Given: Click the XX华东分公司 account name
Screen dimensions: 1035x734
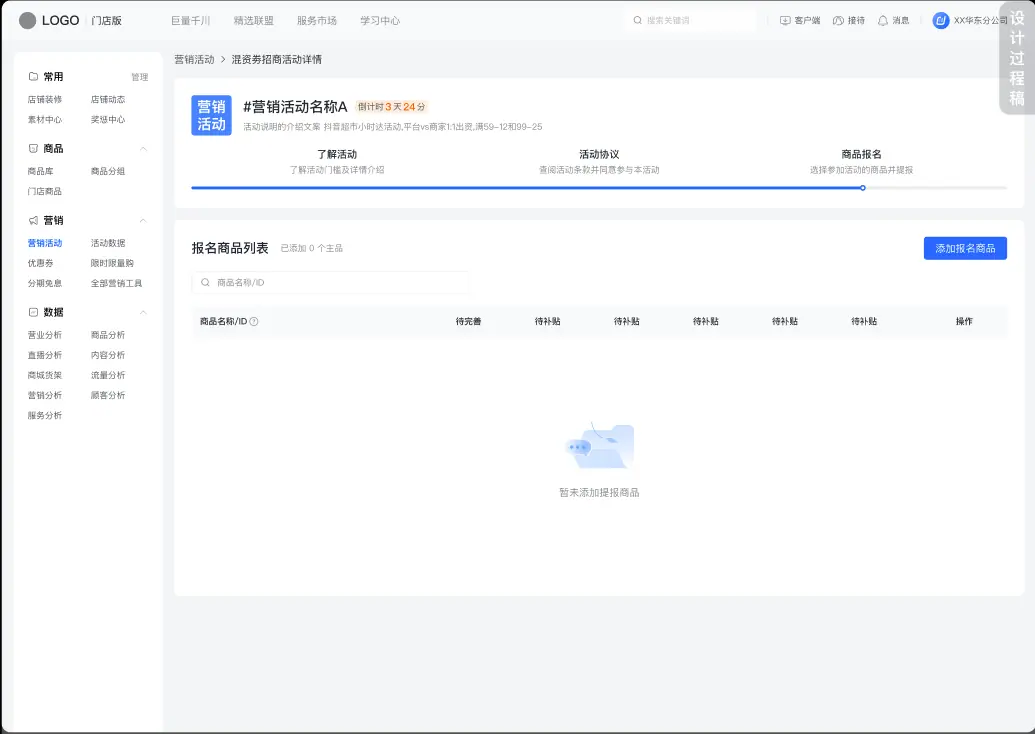Looking at the screenshot, I should (x=981, y=20).
